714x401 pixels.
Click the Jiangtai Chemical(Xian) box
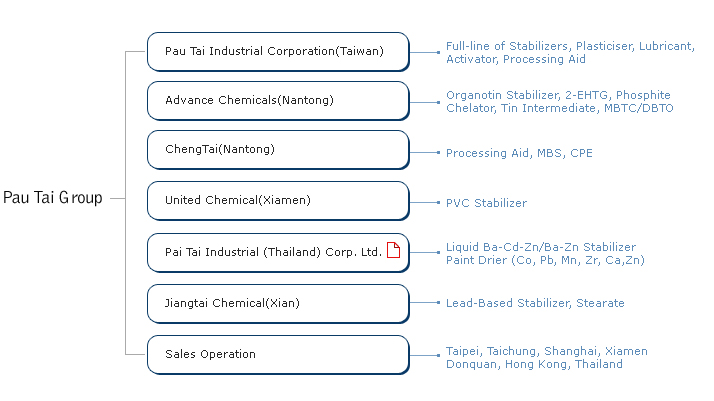pyautogui.click(x=278, y=304)
